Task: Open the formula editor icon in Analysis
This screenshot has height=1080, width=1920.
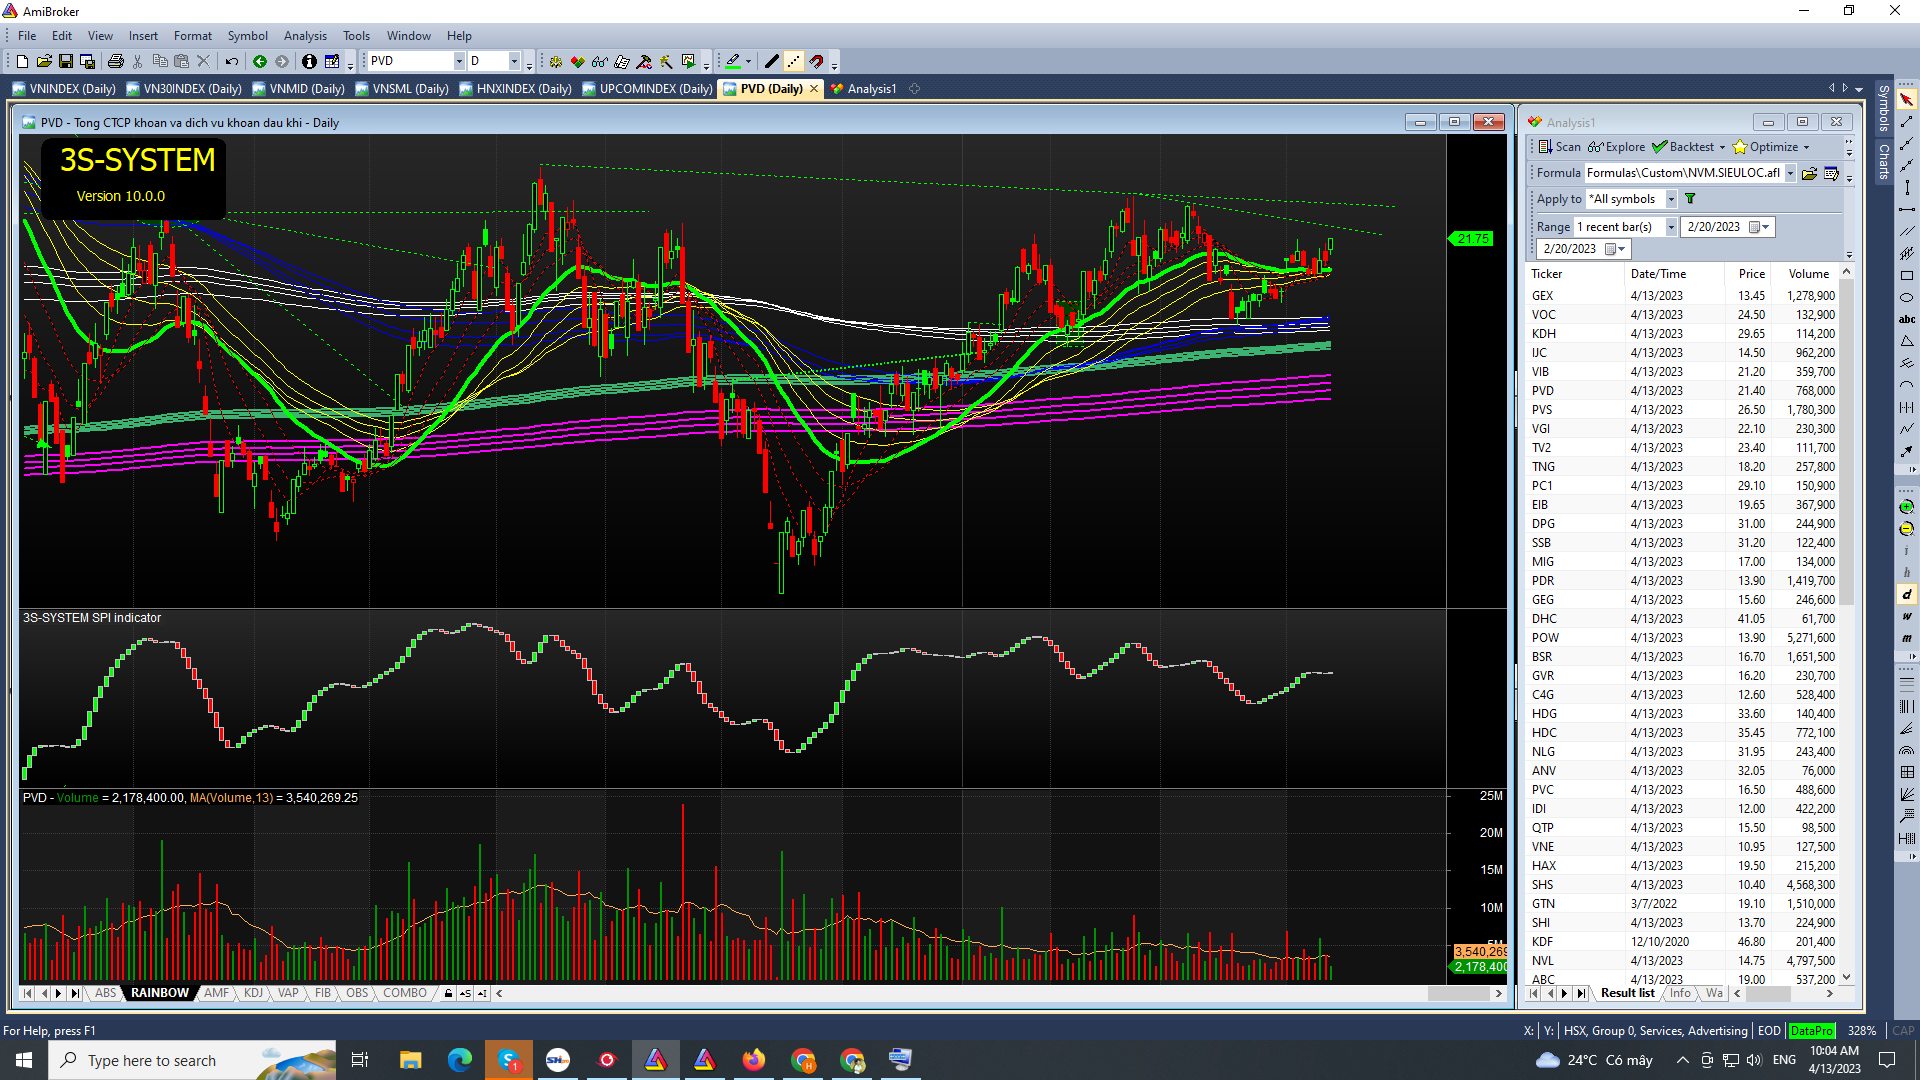Action: coord(1831,173)
